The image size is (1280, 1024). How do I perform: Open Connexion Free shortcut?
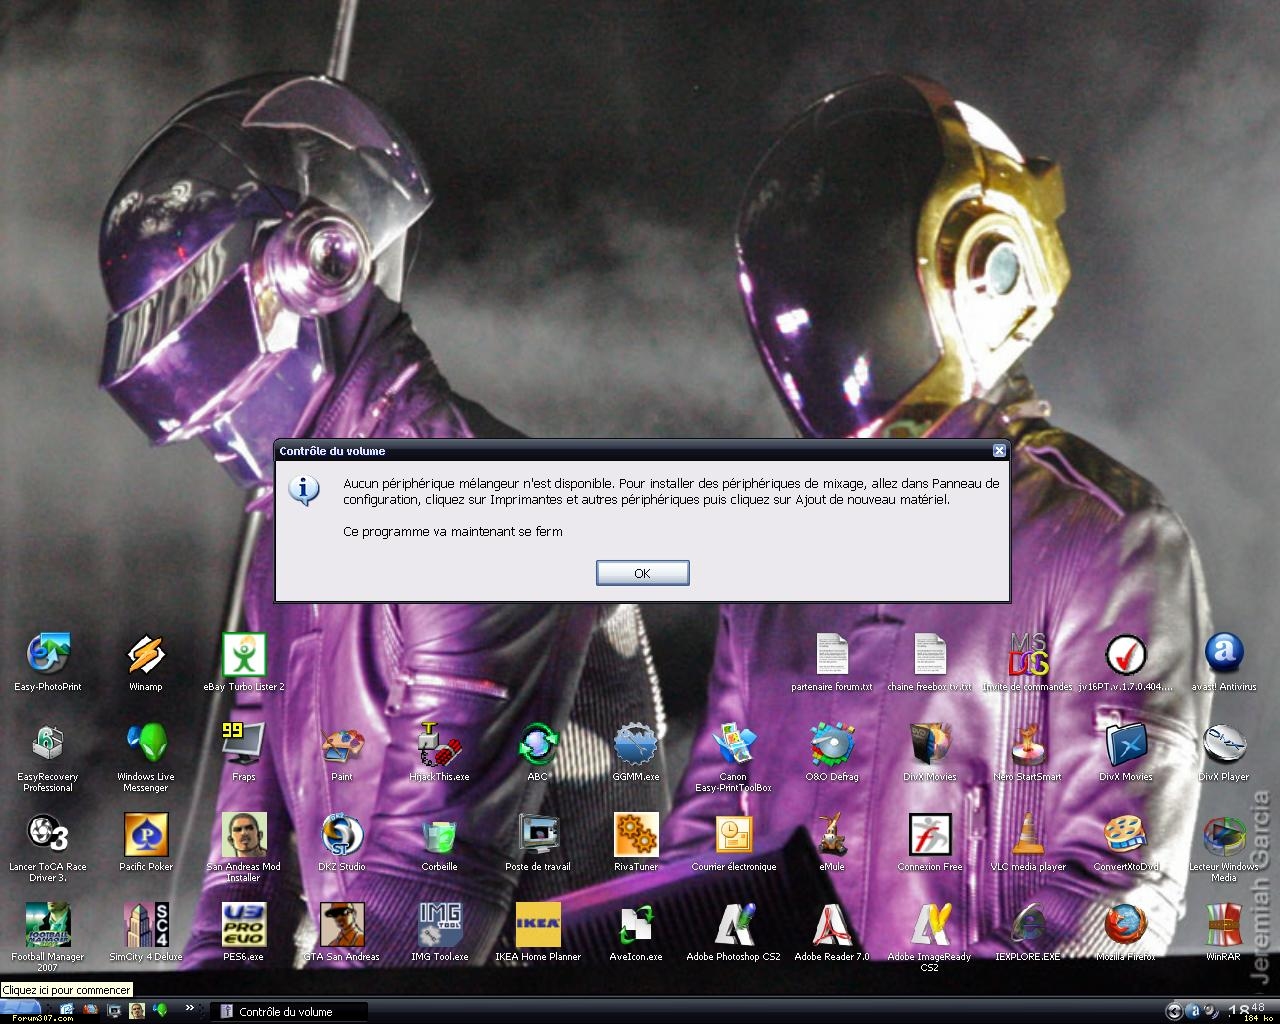(x=929, y=842)
